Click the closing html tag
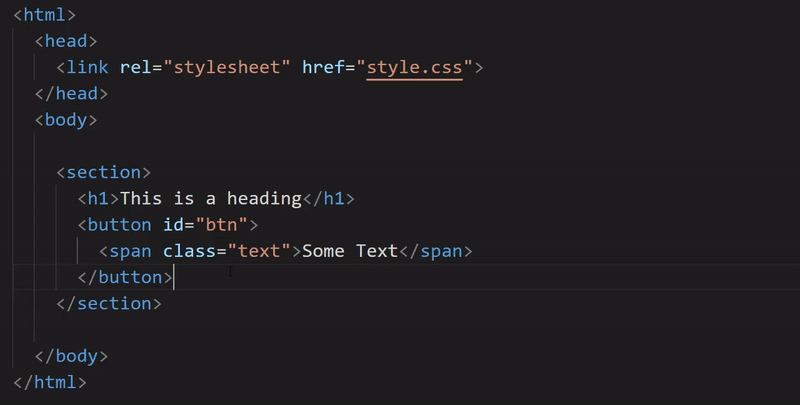 pos(50,382)
